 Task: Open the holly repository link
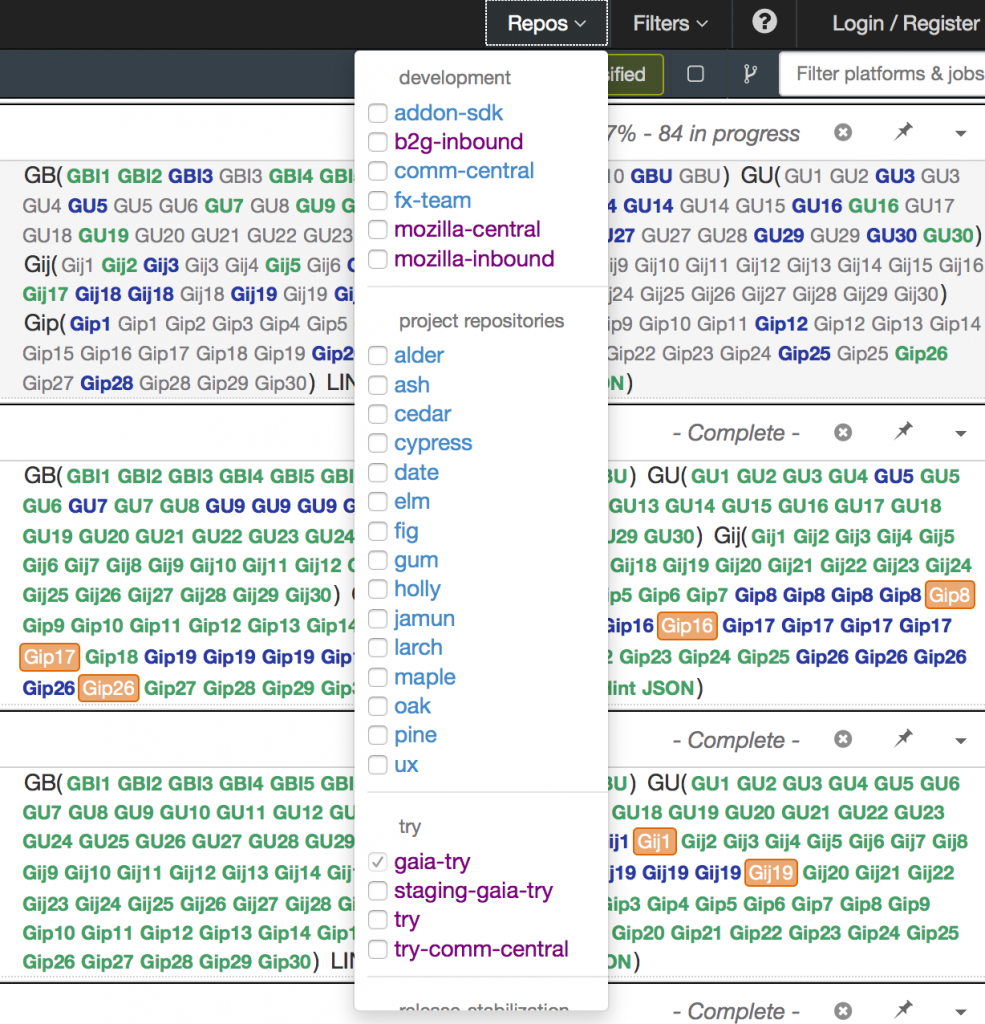pyautogui.click(x=417, y=589)
